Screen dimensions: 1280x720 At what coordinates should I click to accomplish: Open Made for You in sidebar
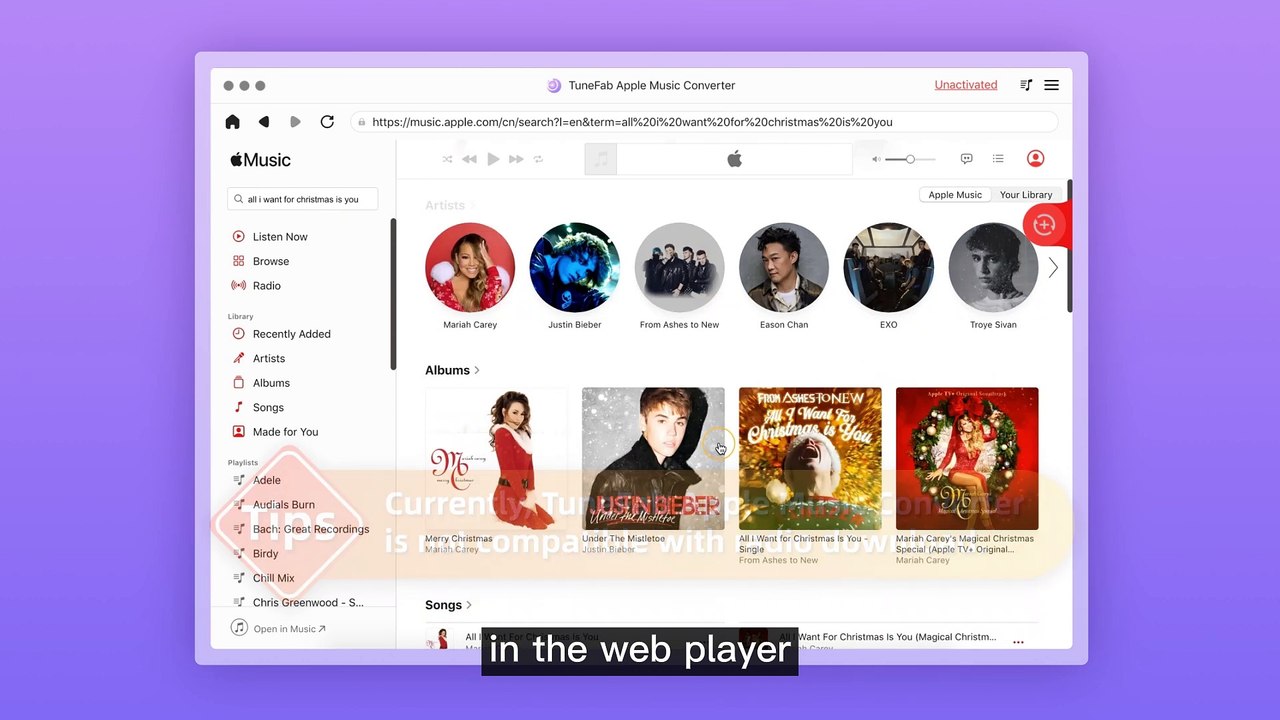[x=285, y=432]
